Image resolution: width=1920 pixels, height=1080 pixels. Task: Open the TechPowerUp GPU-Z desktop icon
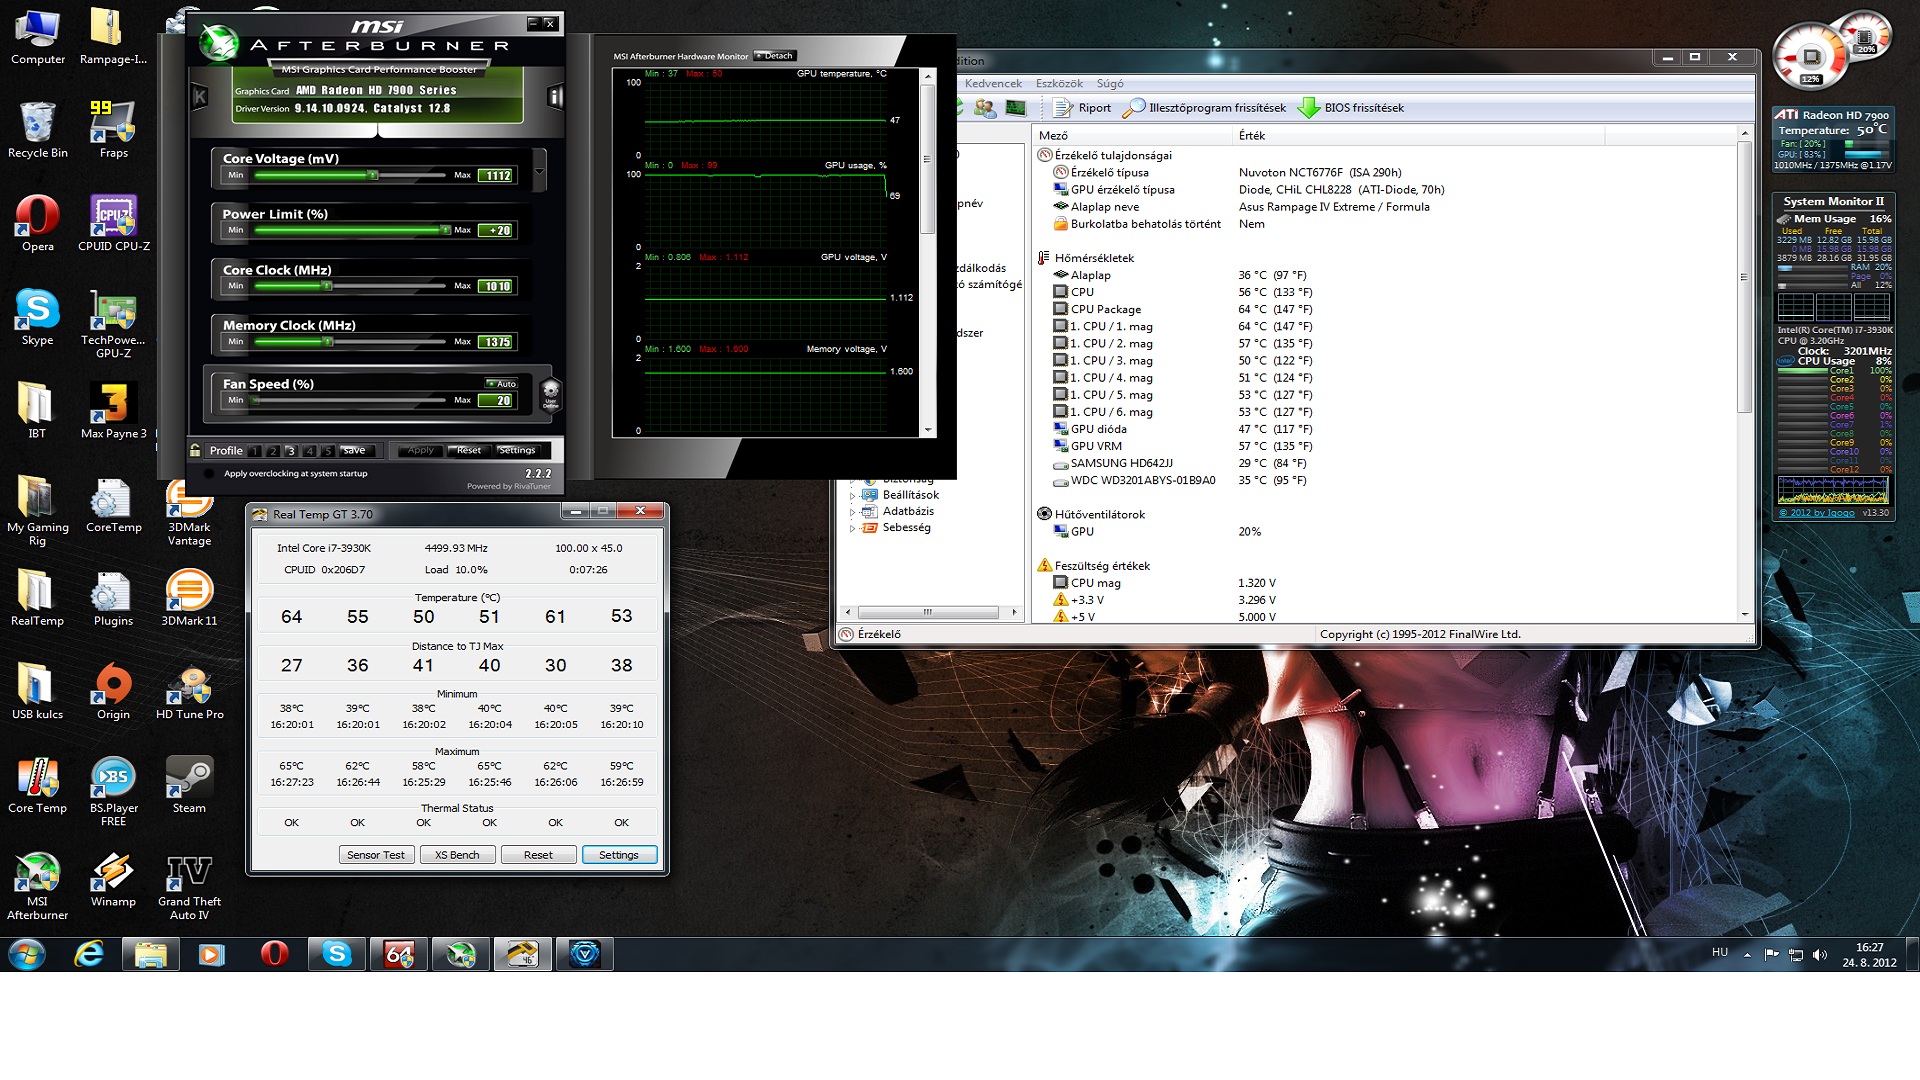coord(114,323)
